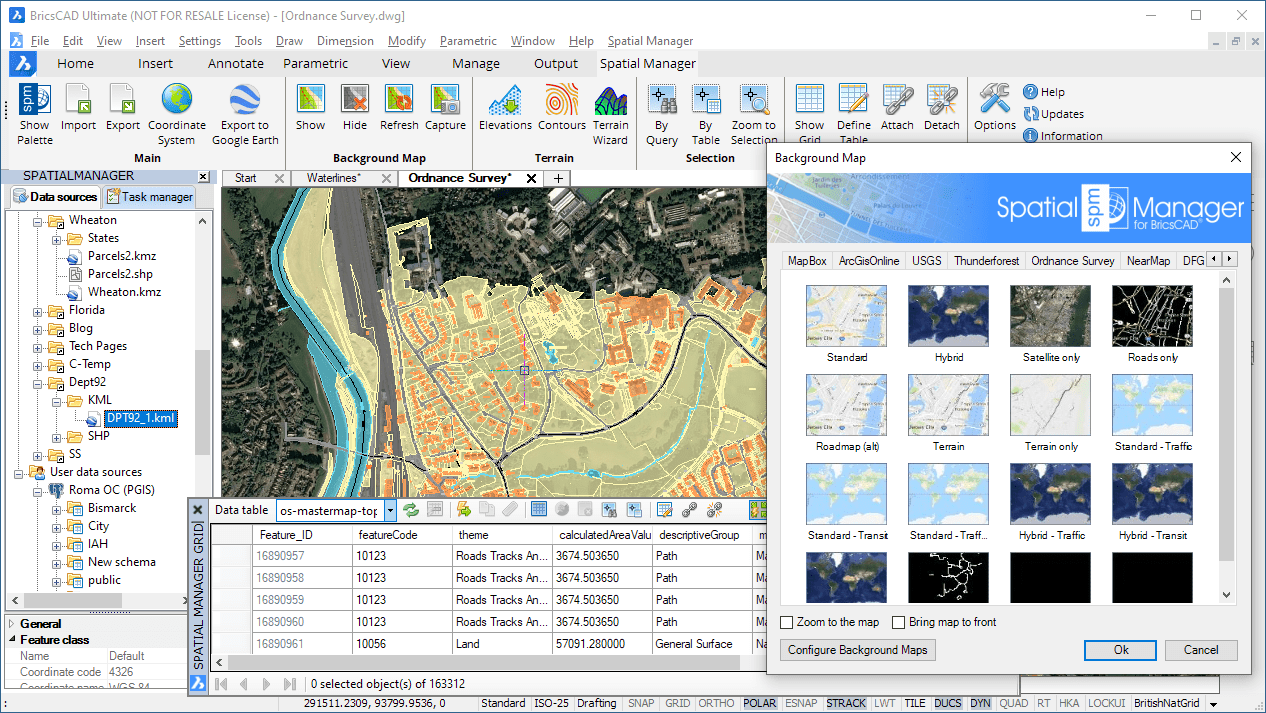Click the Attach table icon
1266x713 pixels.
(x=897, y=100)
